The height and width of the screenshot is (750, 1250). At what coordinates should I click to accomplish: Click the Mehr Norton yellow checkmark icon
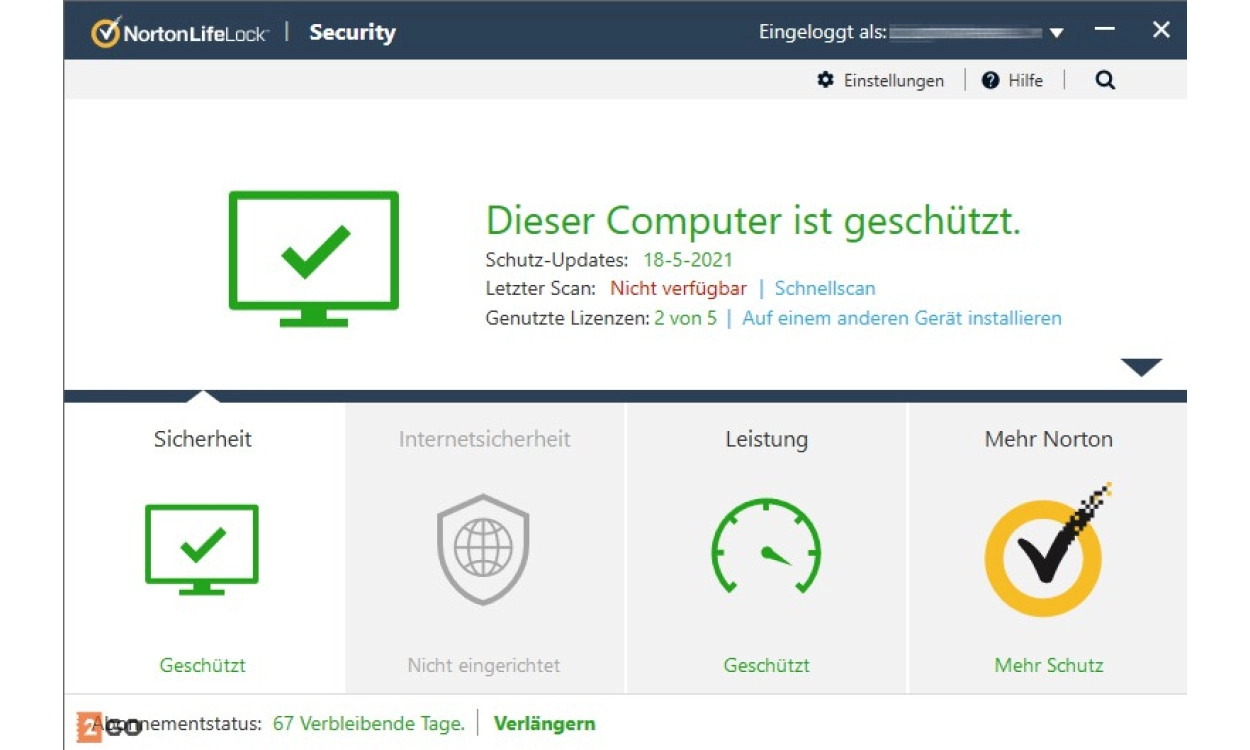coord(1046,551)
